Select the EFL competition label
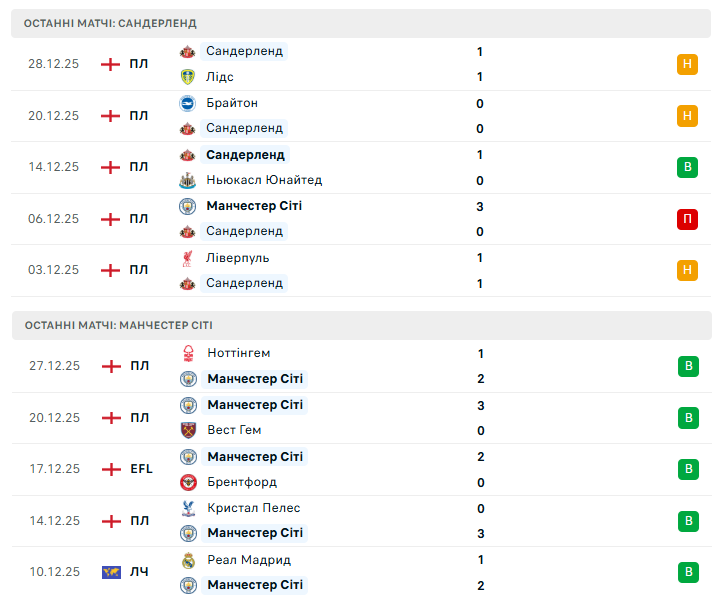 click(141, 469)
